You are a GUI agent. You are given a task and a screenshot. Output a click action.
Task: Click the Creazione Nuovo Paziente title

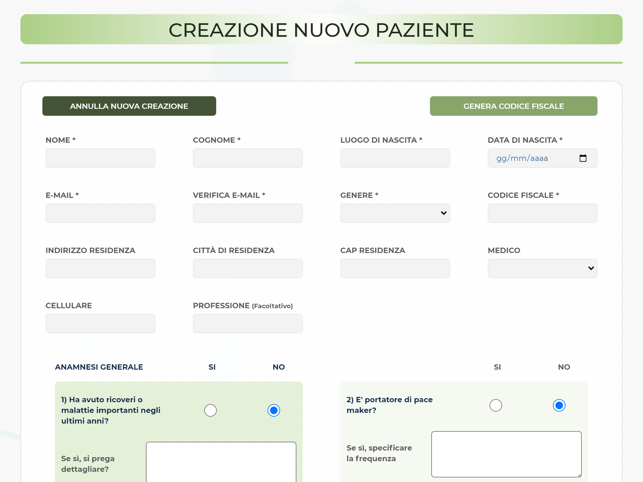tap(321, 30)
